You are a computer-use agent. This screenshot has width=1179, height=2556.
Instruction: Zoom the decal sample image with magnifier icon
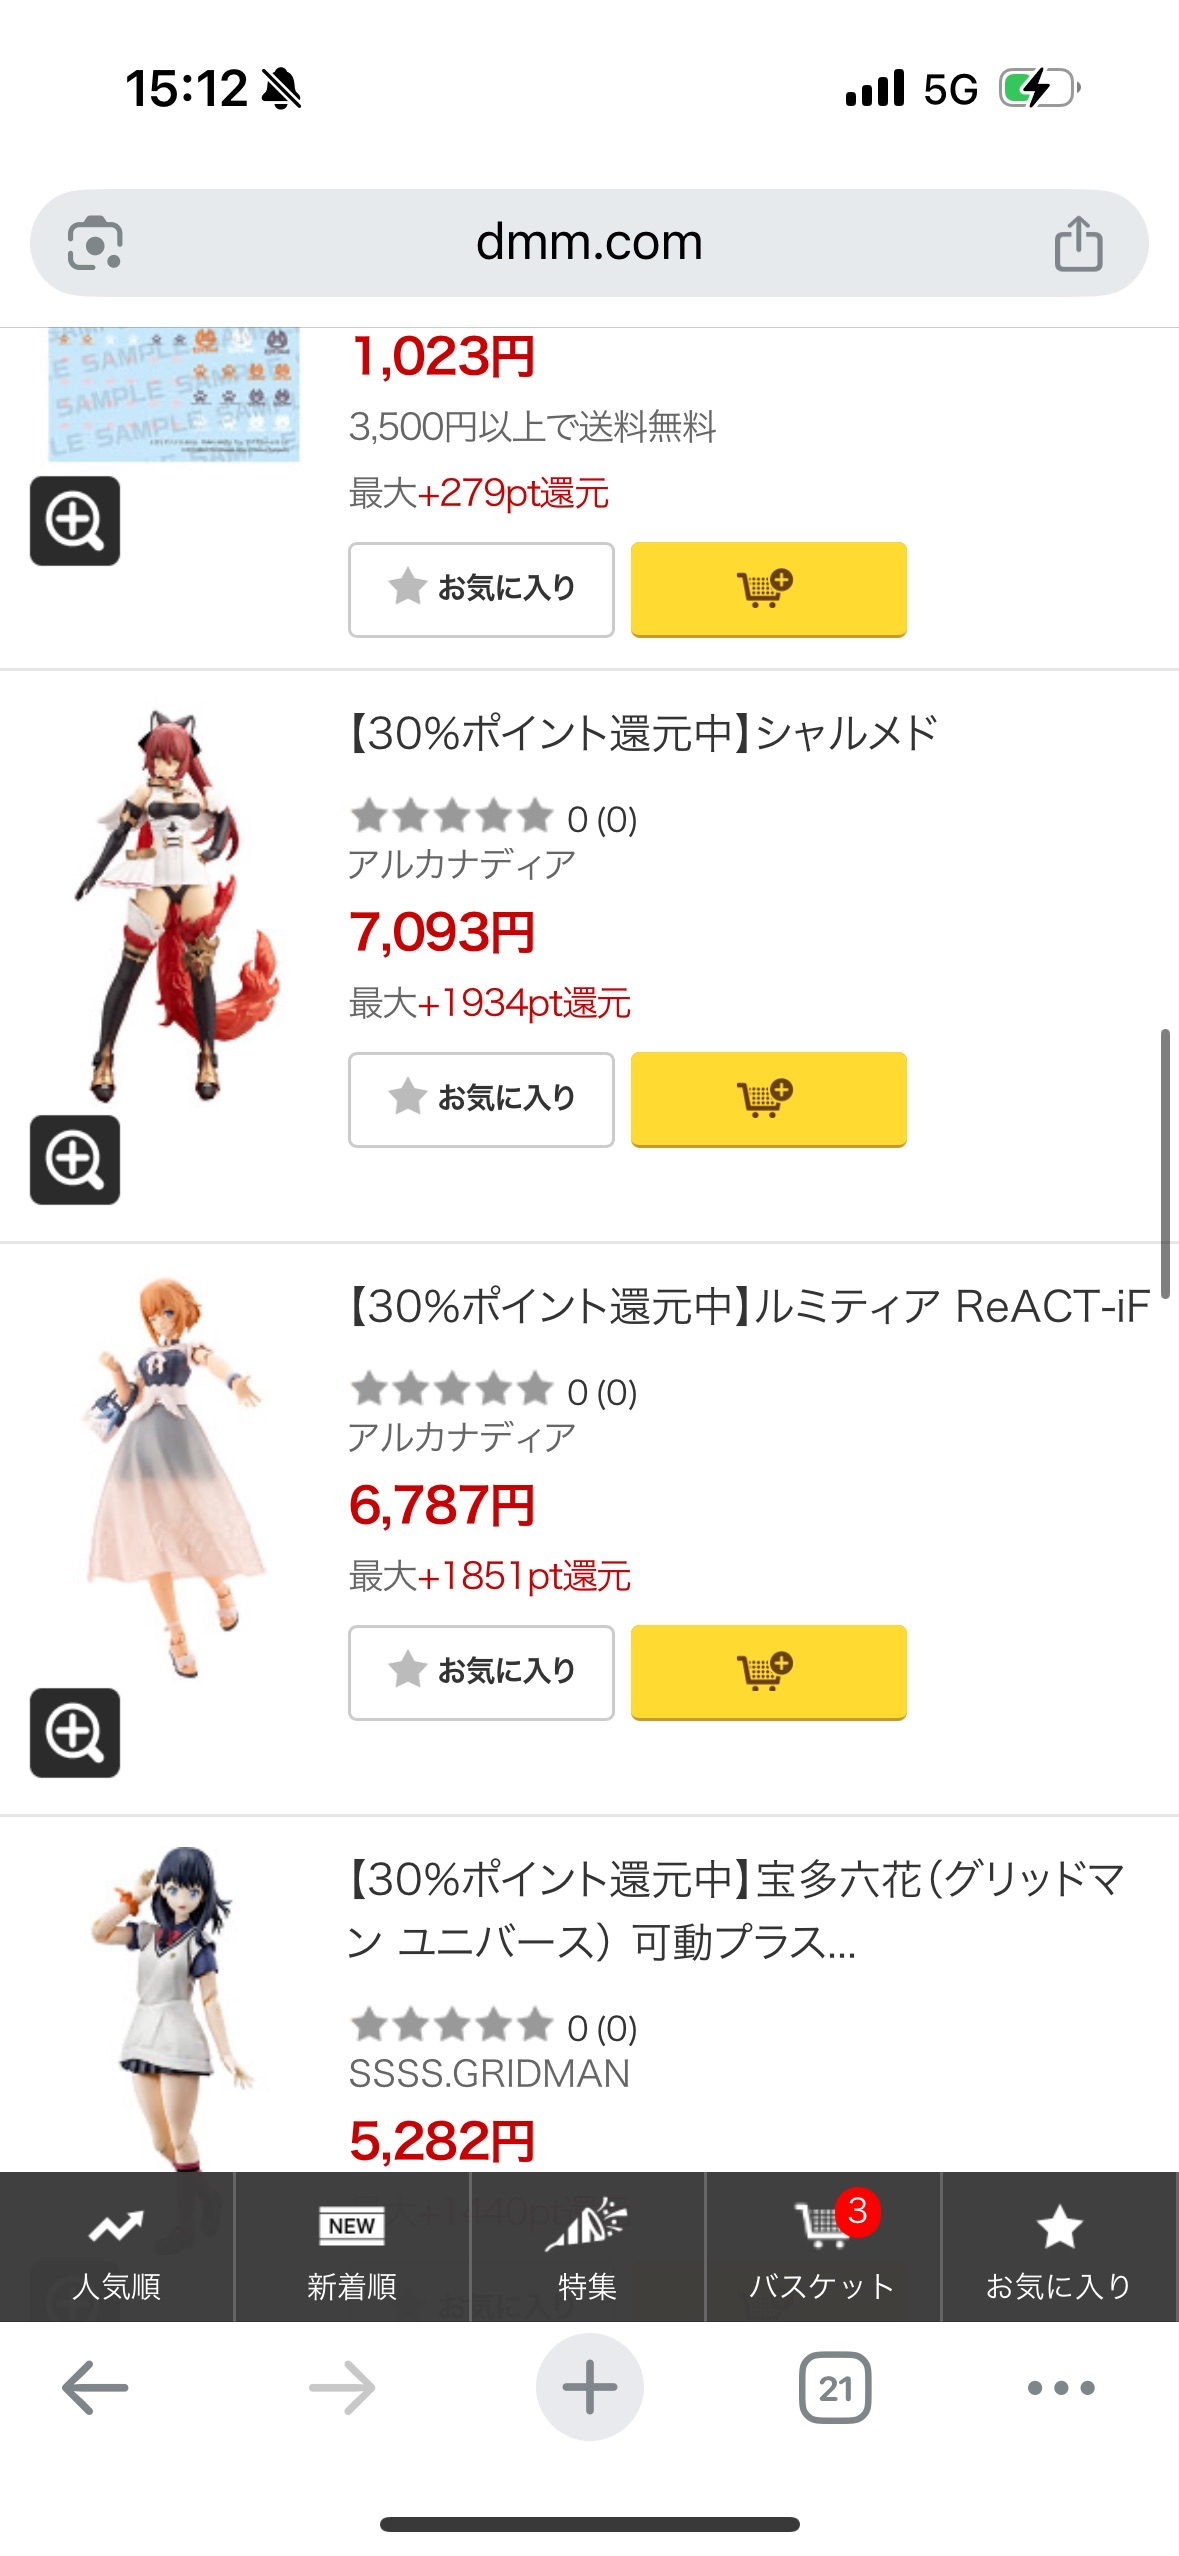75,521
